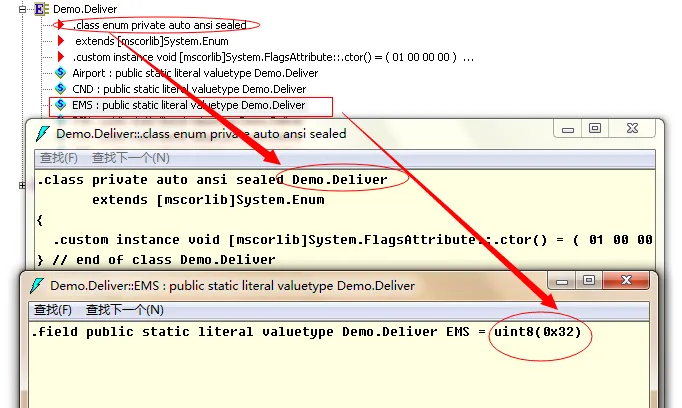Image resolution: width=682 pixels, height=408 pixels.
Task: Select '.class enum private auto ansi sealed' row
Action: click(160, 25)
